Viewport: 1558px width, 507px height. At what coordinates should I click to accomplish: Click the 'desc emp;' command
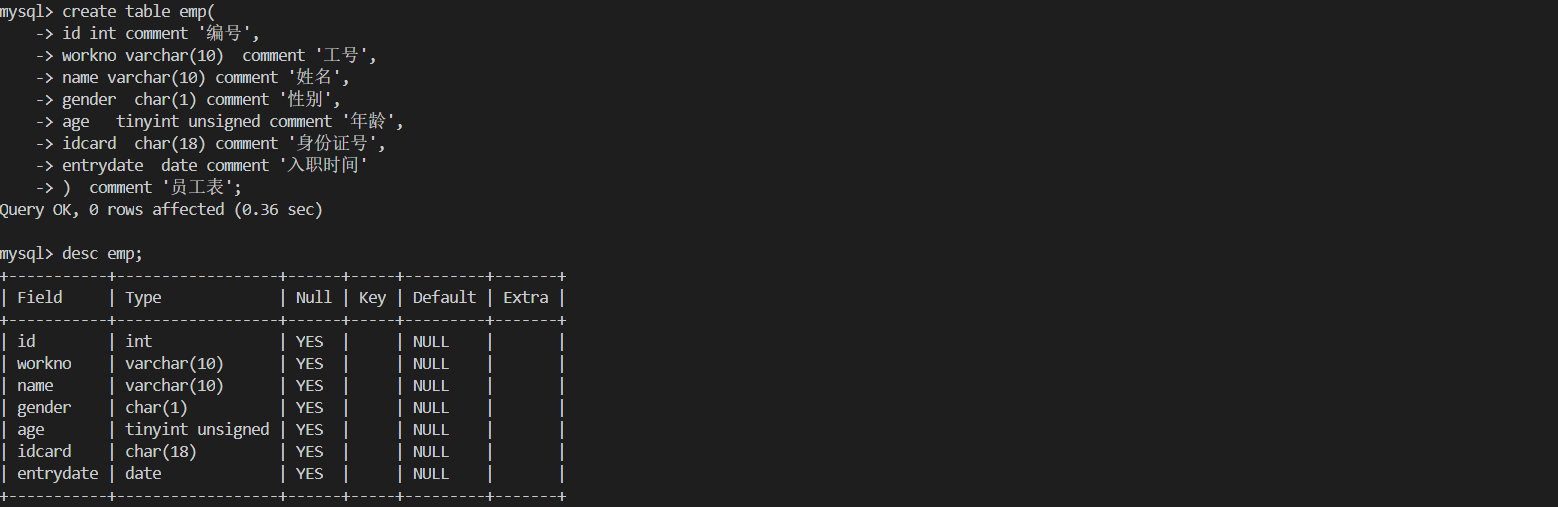[x=102, y=253]
